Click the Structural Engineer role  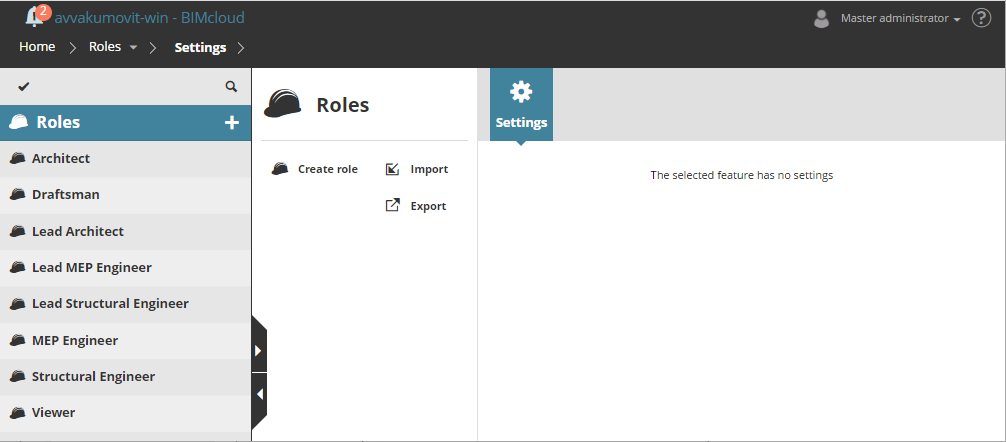(x=93, y=376)
